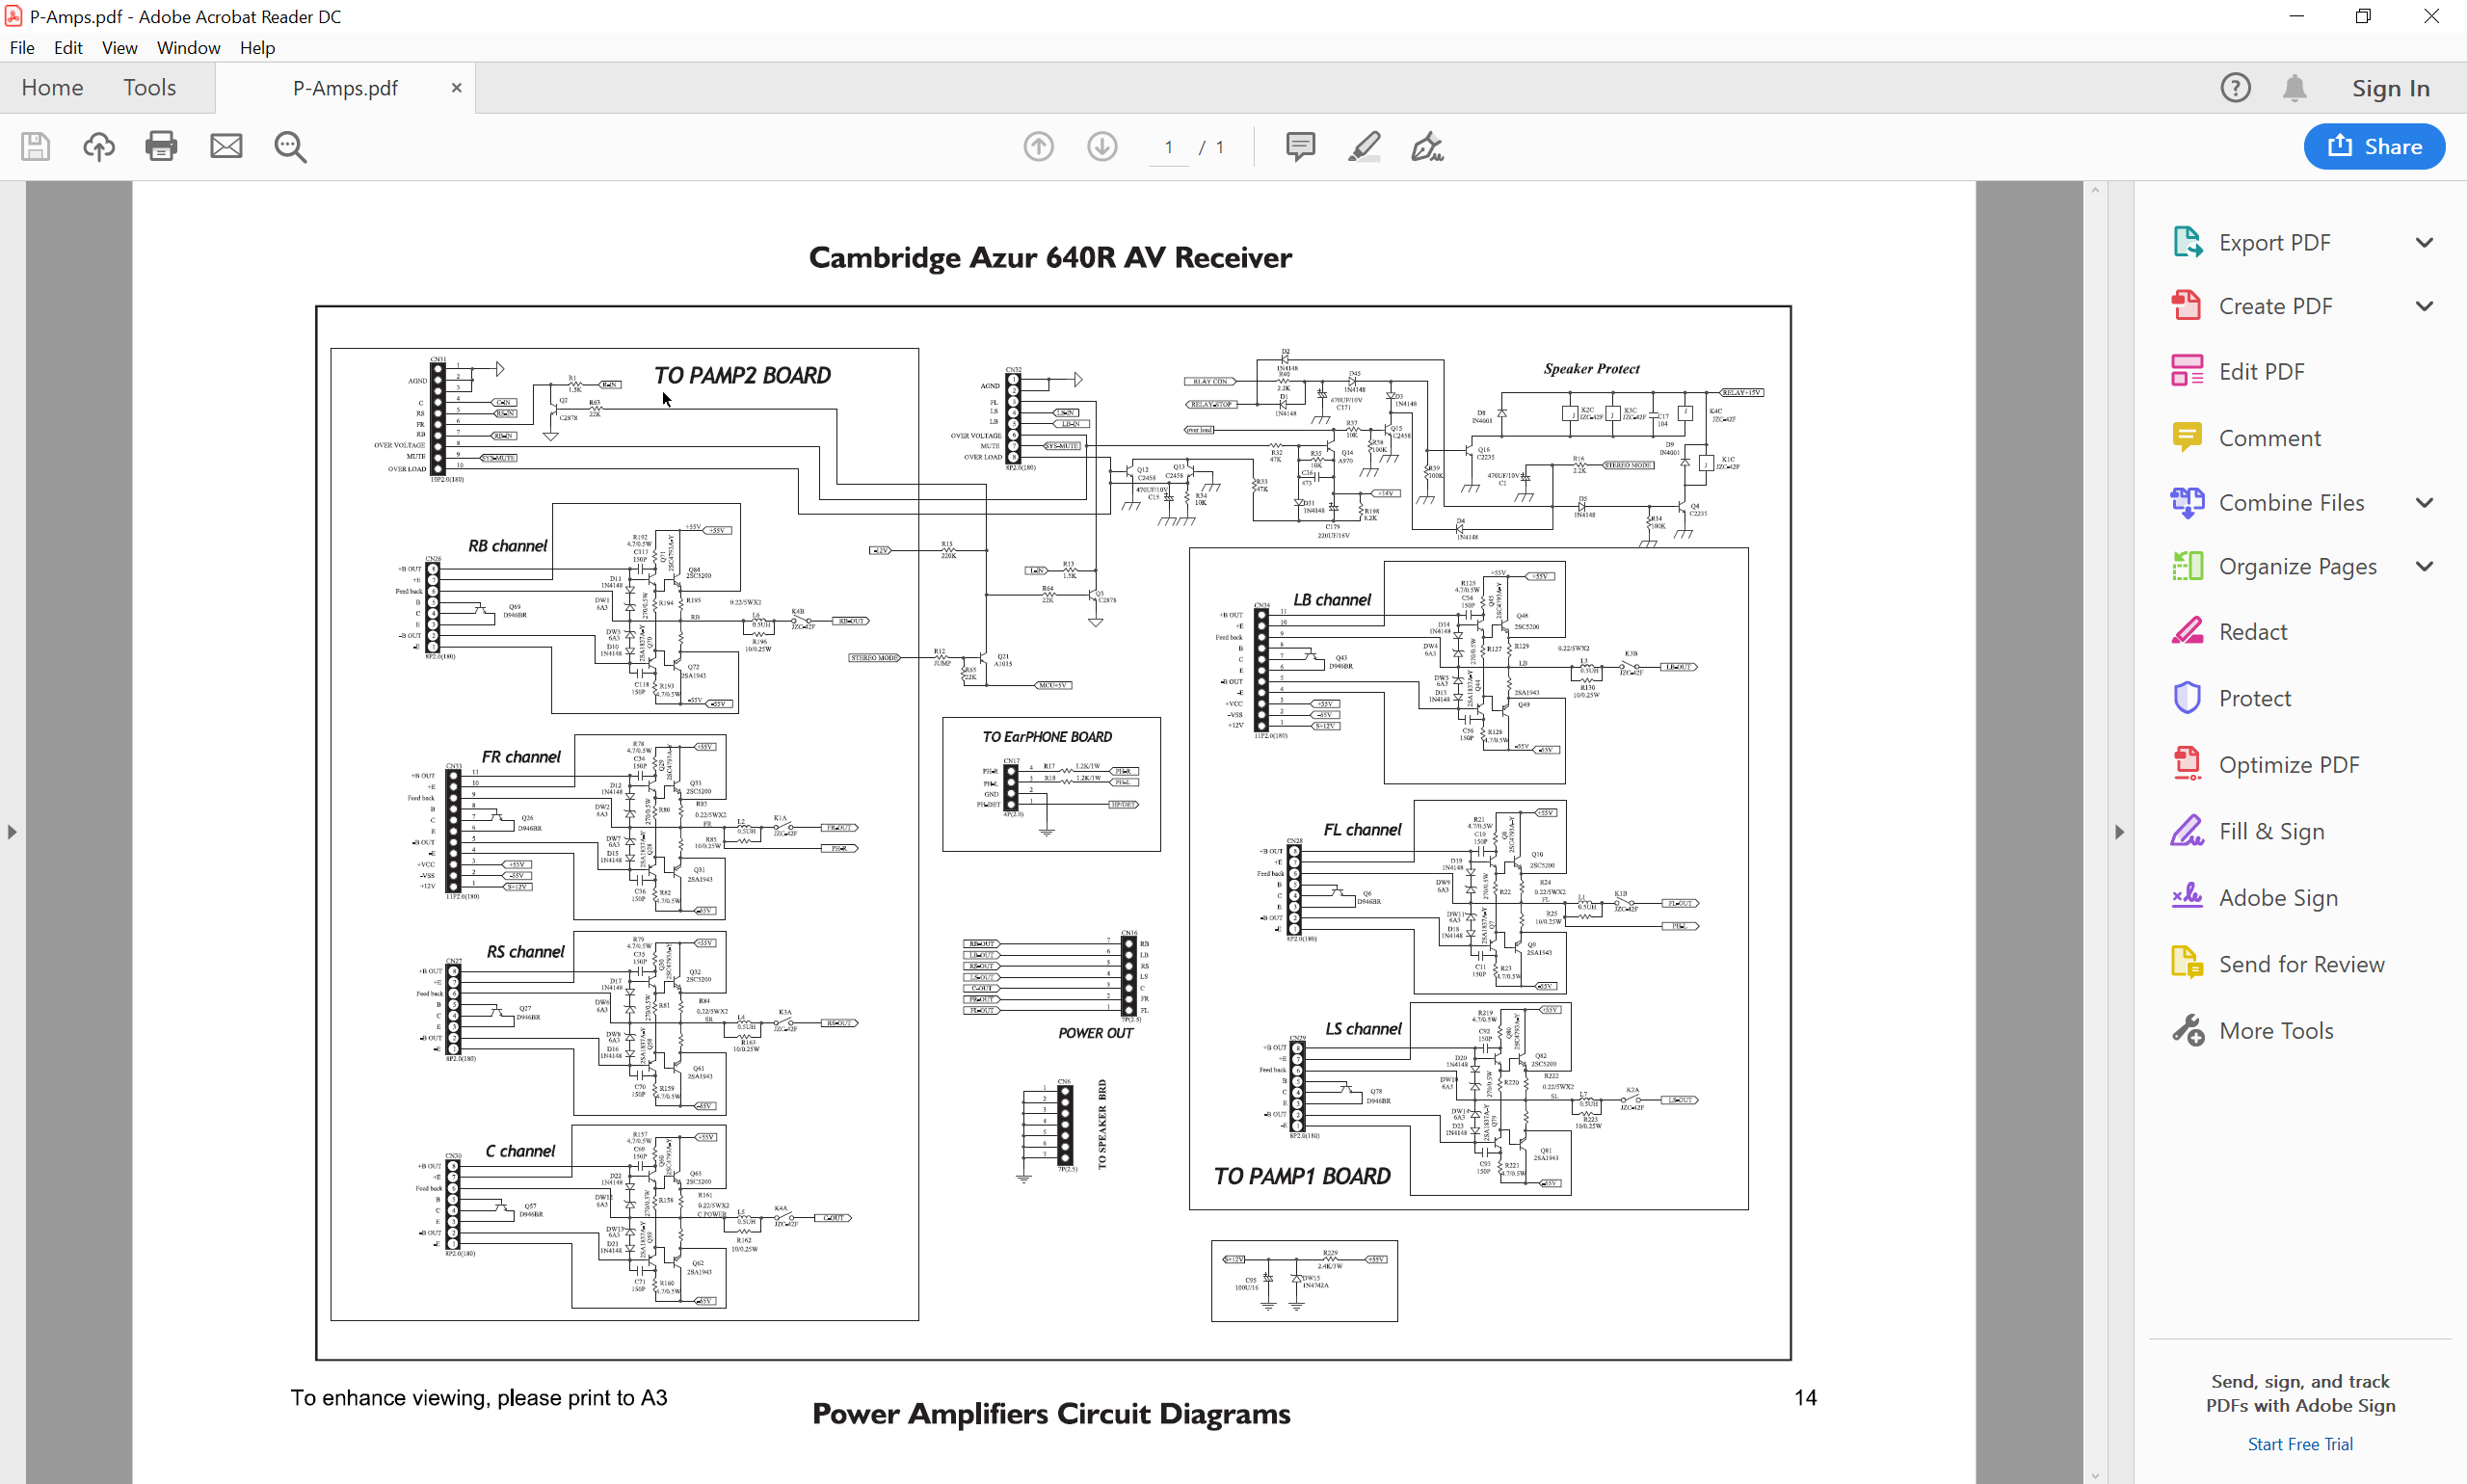The height and width of the screenshot is (1484, 2467).
Task: Close the P-Amps.pdf tab
Action: click(x=456, y=88)
